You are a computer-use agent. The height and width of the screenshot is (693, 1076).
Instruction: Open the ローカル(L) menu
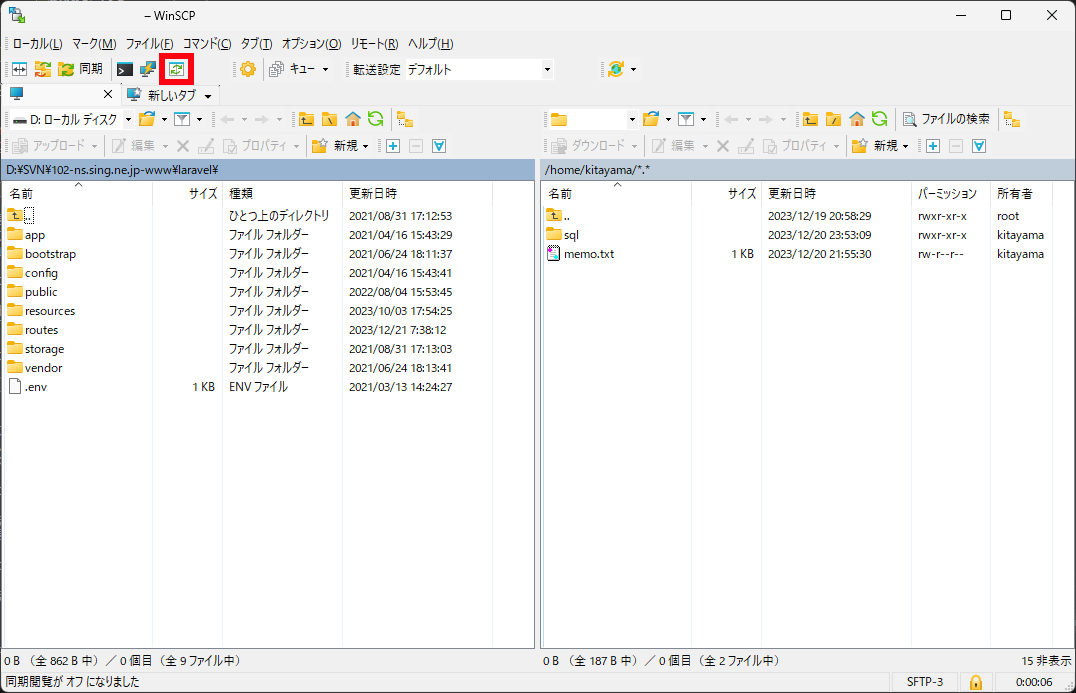(x=37, y=44)
